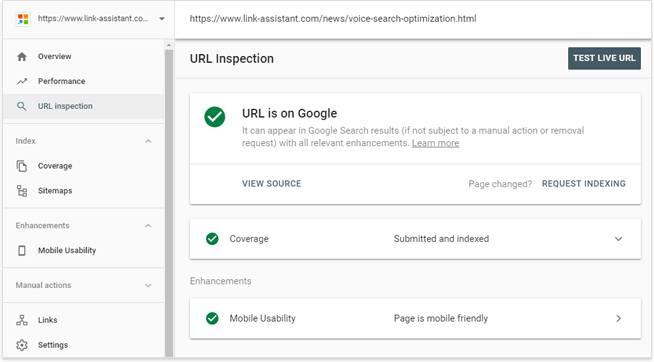Screen dimensions: 654x362
Task: Click the green checkmark beside URL is on Google
Action: tap(215, 117)
